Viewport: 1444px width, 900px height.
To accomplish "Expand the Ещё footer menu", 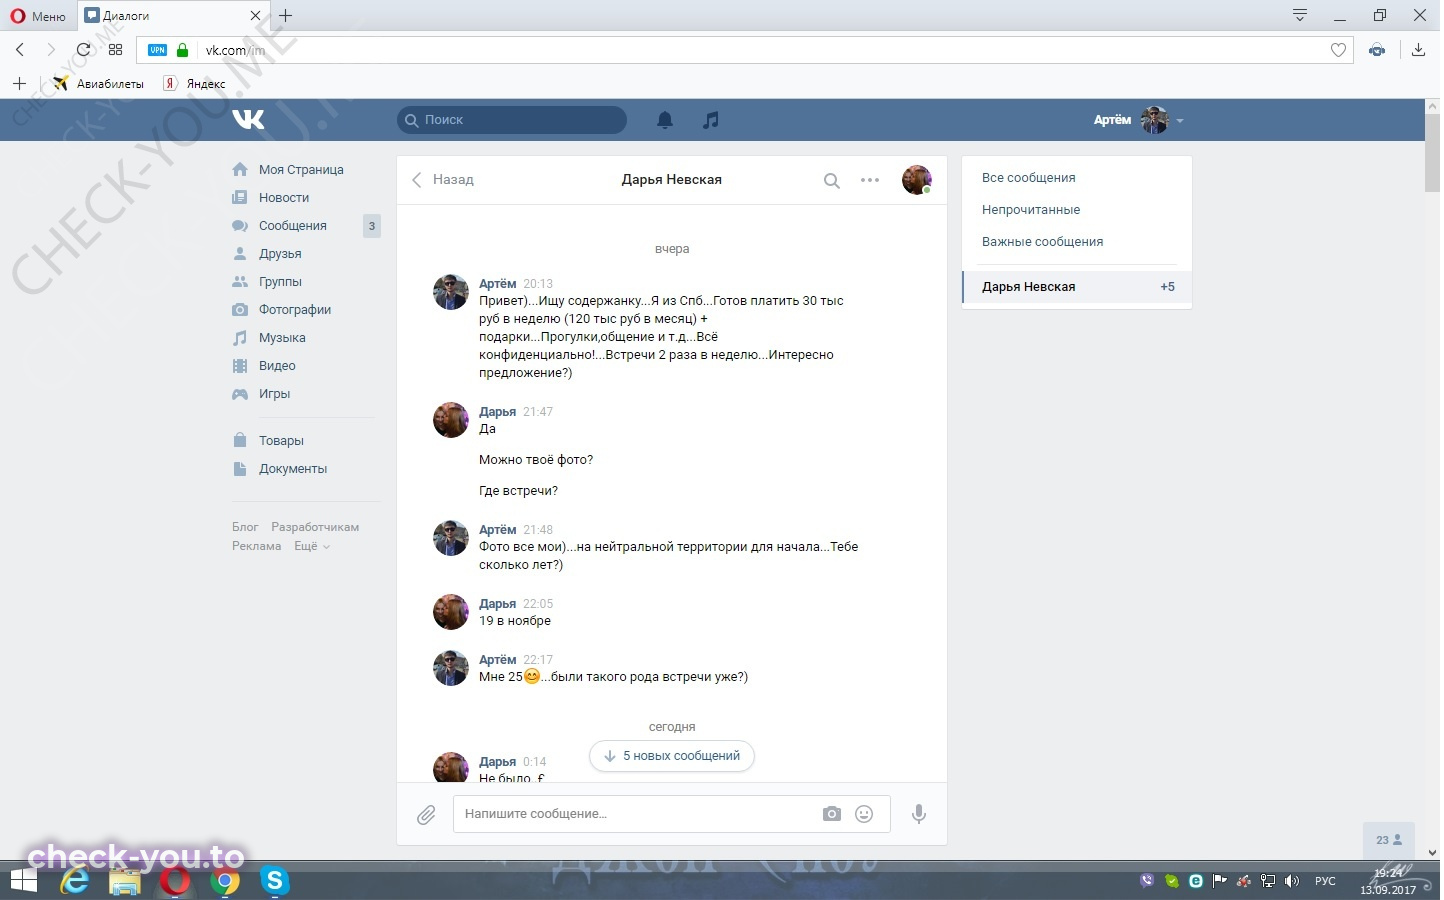I will click(311, 546).
